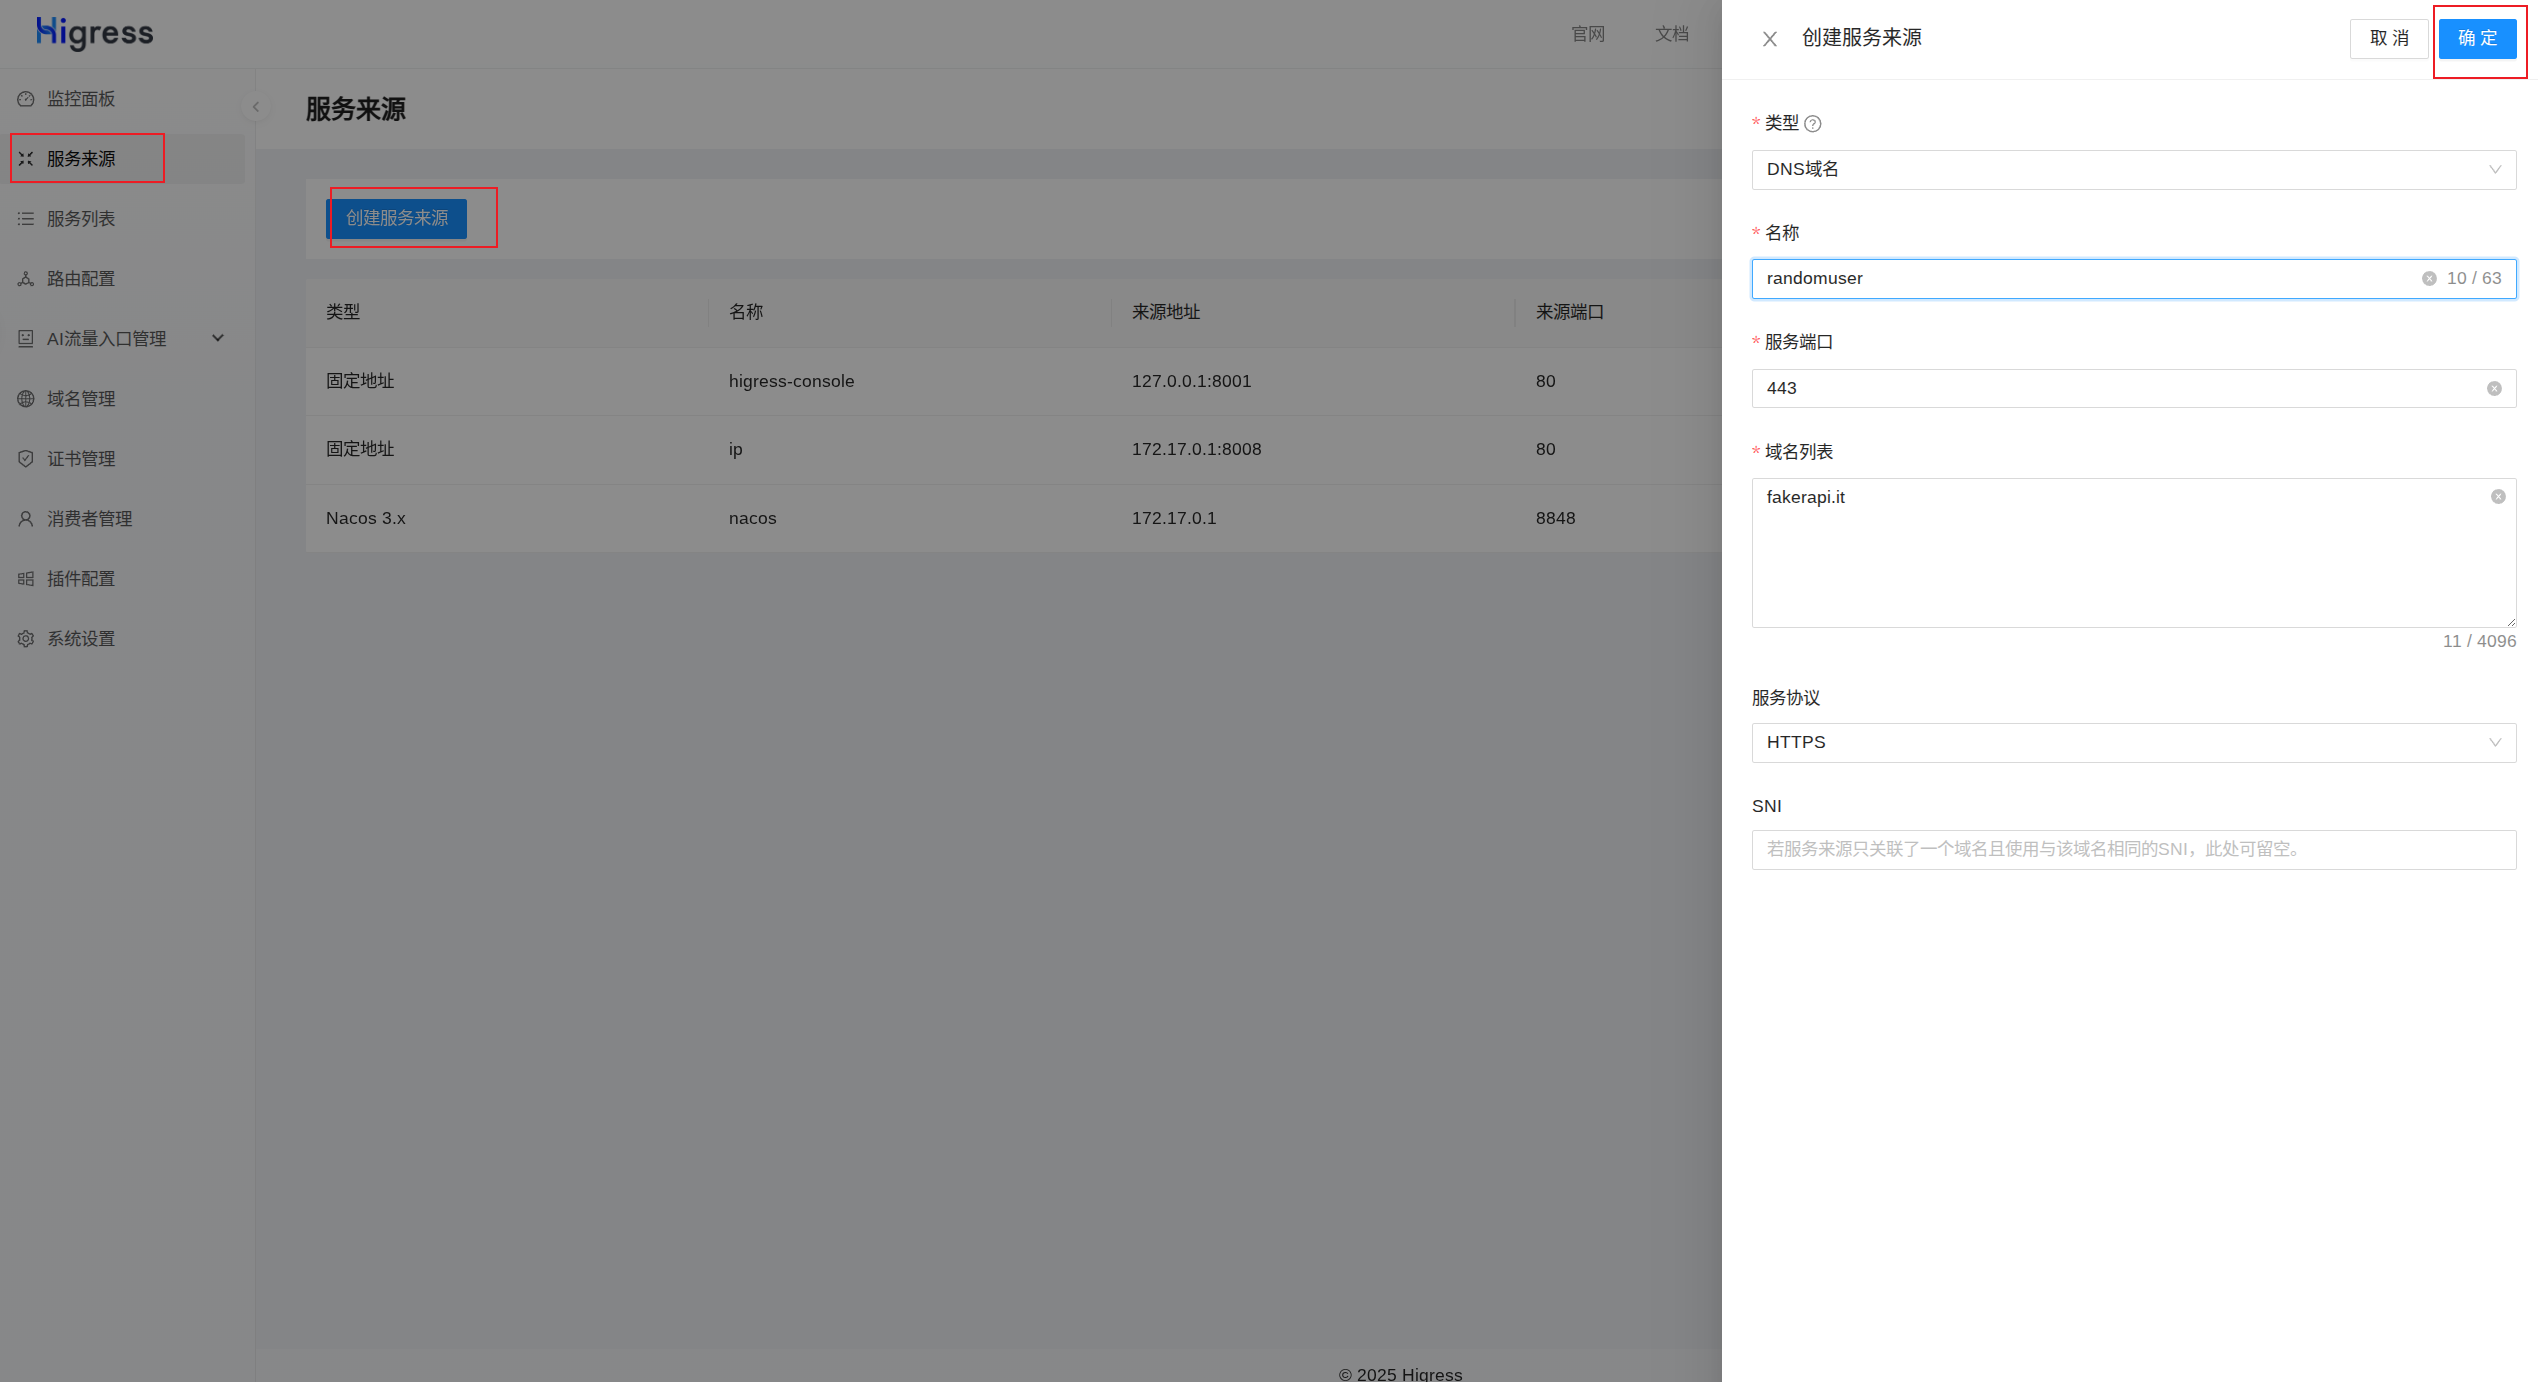
Task: Clear the 域名列表 text area via its clear icon
Action: pos(2498,497)
